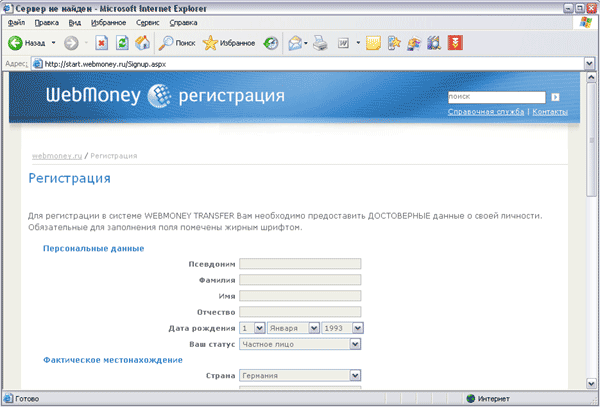600x407 pixels.
Task: Go to home page via house icon
Action: (142, 43)
